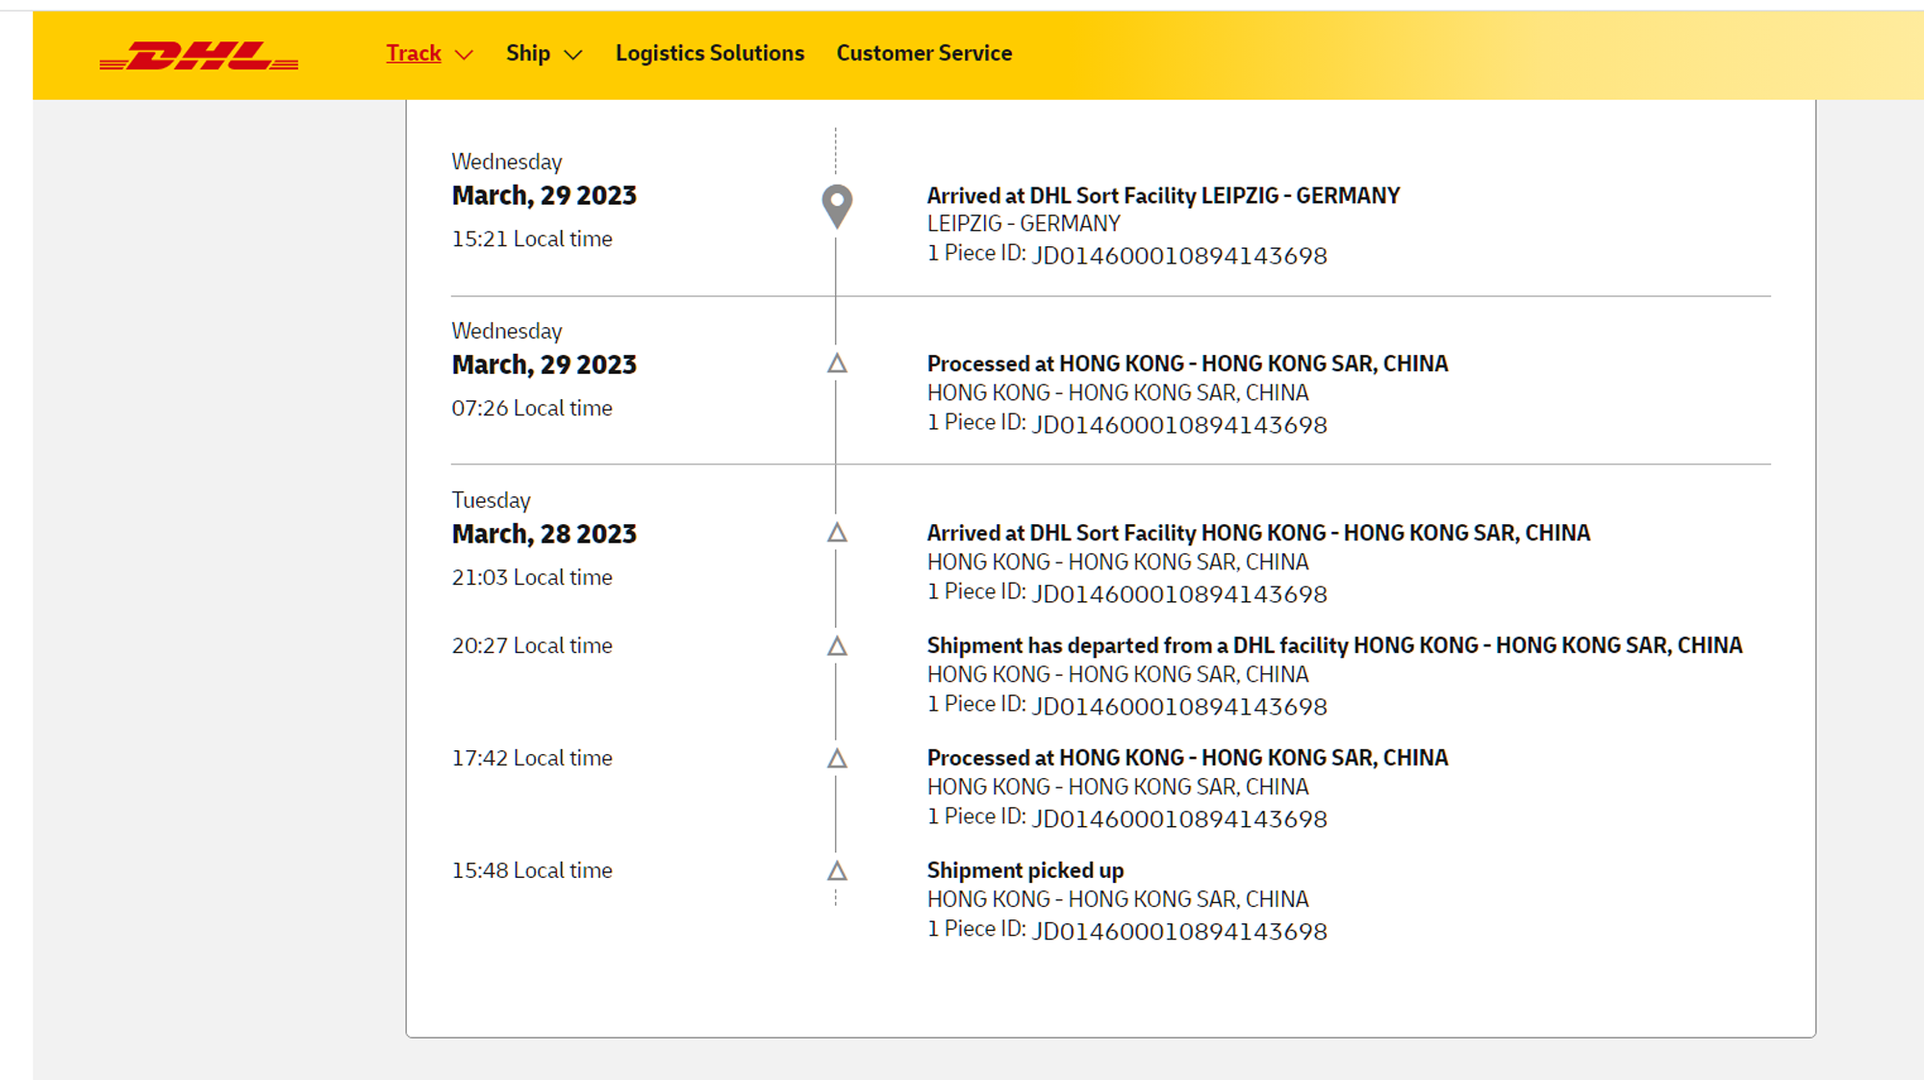
Task: Go to Customer Service
Action: click(924, 53)
